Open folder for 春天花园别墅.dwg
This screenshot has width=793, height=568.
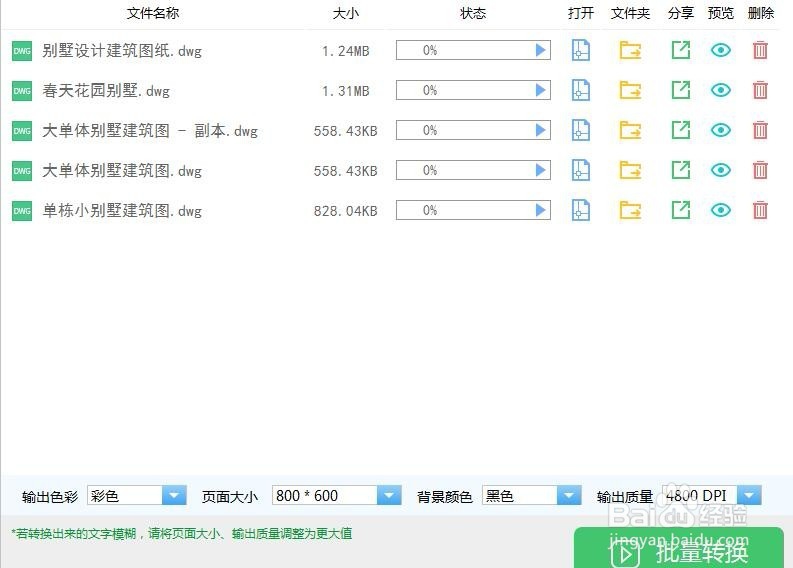click(630, 90)
